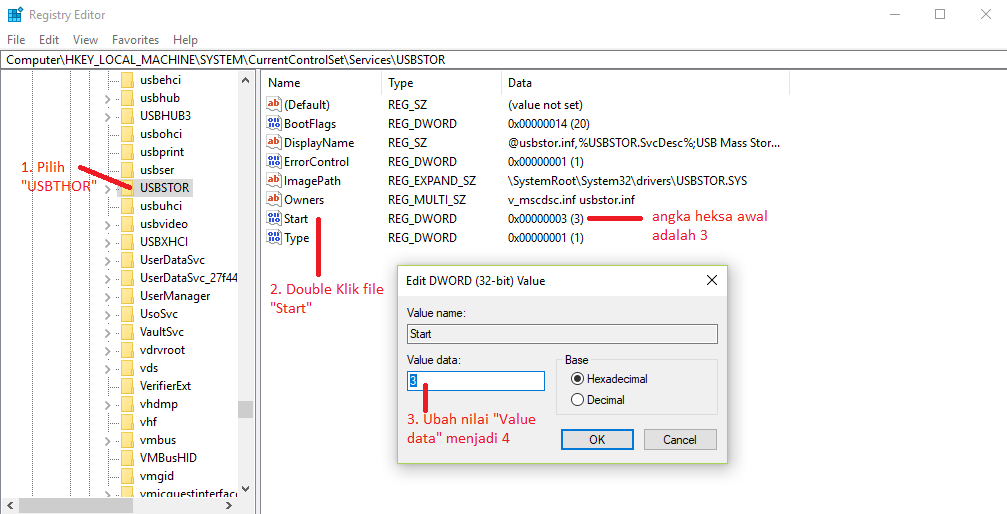
Task: Confirm the DWORD edit with OK
Action: pyautogui.click(x=597, y=439)
